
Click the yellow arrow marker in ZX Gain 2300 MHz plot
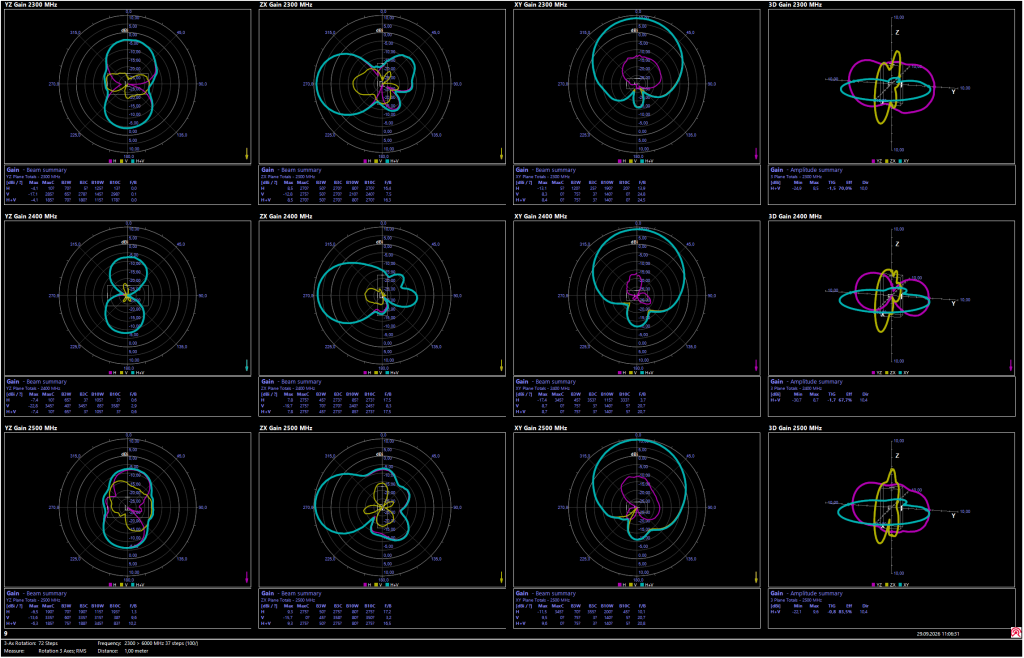[501, 153]
